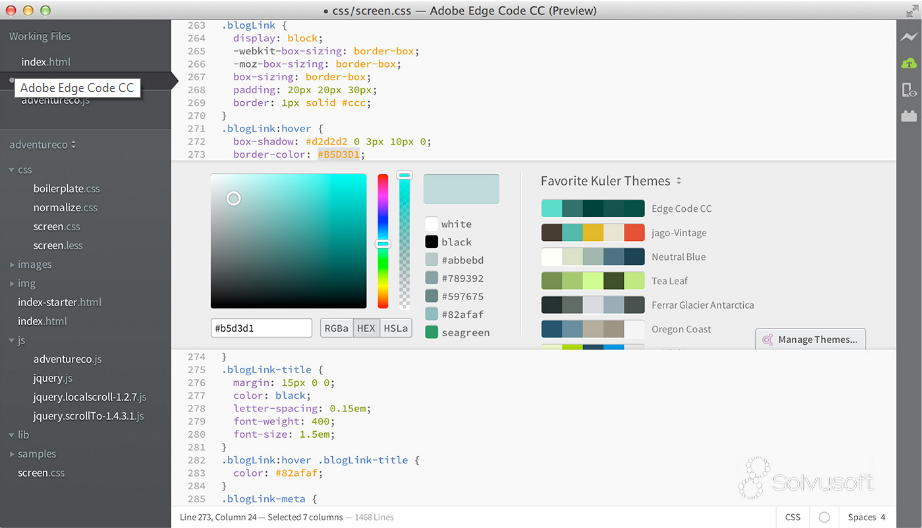Open screen.less file
The height and width of the screenshot is (528, 922).
click(58, 245)
